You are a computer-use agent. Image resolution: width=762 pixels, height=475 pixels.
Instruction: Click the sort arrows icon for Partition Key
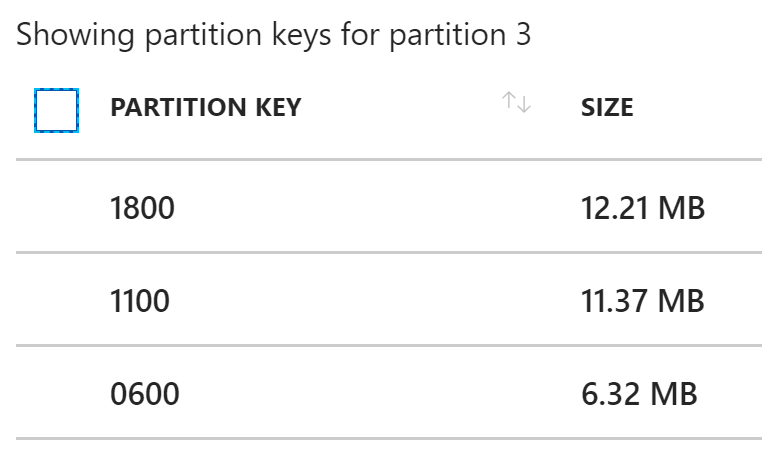coord(516,102)
